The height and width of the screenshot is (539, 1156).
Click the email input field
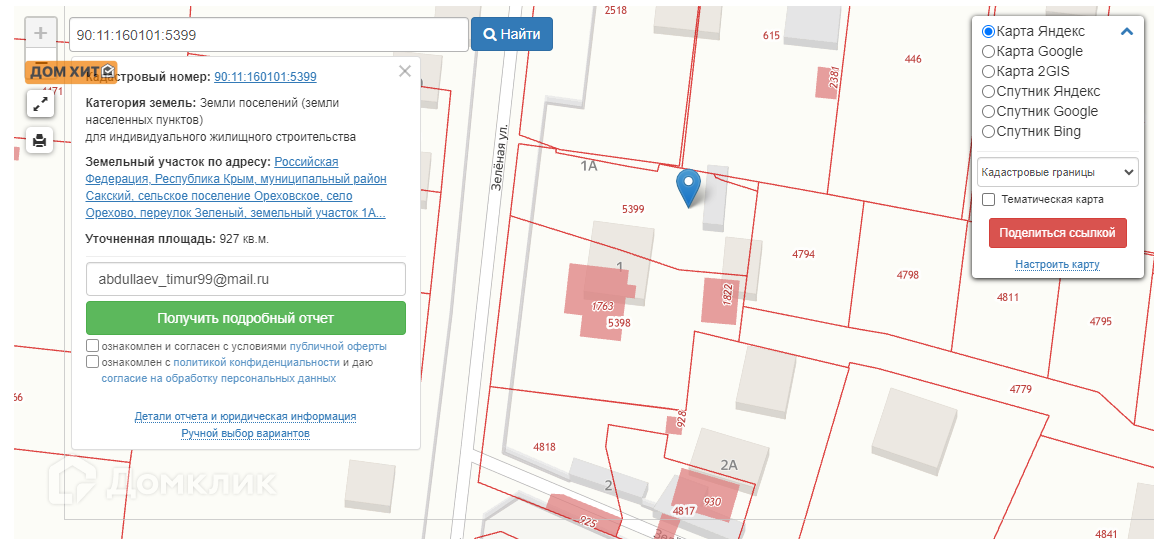[245, 280]
